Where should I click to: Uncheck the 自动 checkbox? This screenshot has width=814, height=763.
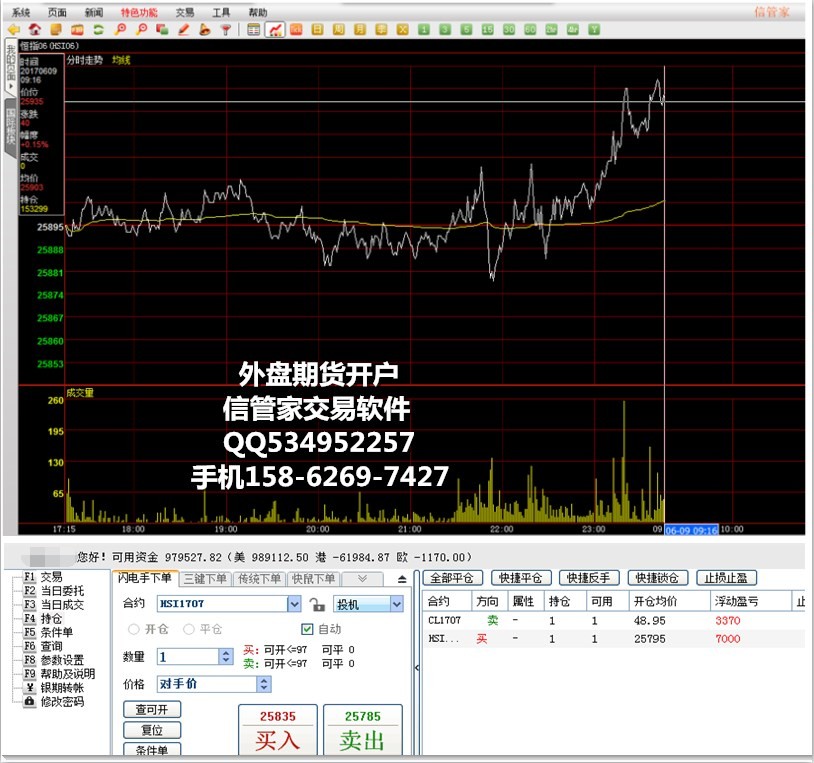307,629
